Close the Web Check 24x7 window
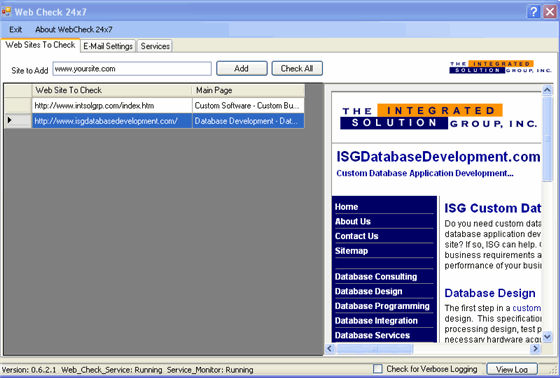560x378 pixels. click(550, 12)
